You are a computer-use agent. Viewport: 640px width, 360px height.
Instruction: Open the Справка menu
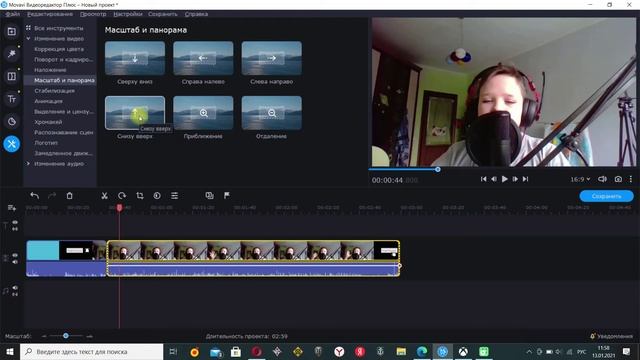[196, 14]
